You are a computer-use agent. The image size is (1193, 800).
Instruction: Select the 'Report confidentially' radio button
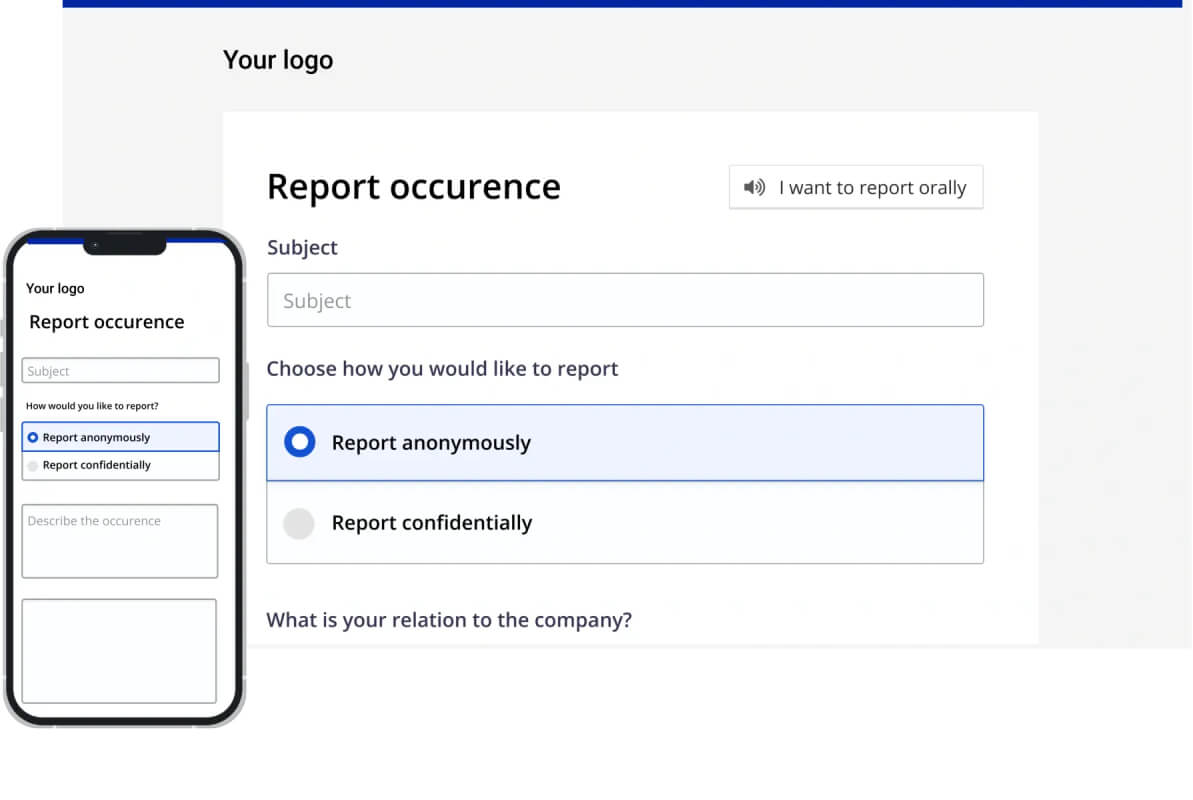[x=299, y=524]
